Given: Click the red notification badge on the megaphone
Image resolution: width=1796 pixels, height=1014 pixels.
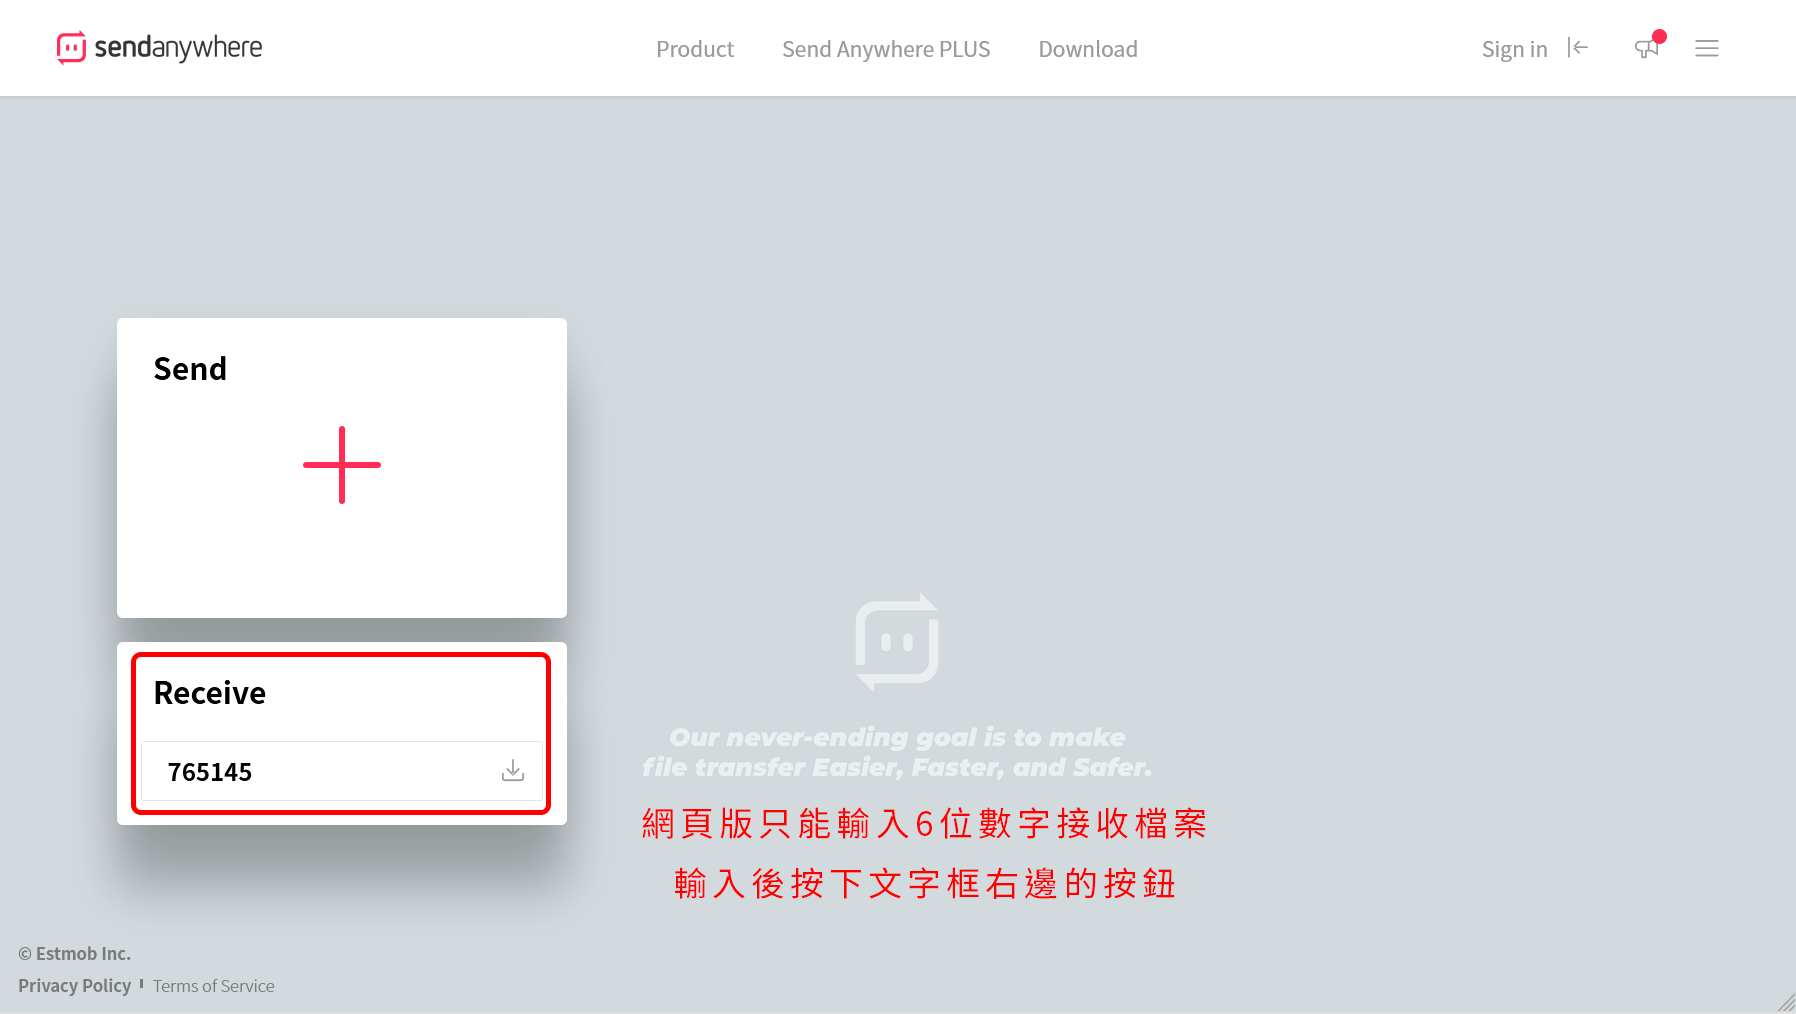Looking at the screenshot, I should [x=1660, y=35].
